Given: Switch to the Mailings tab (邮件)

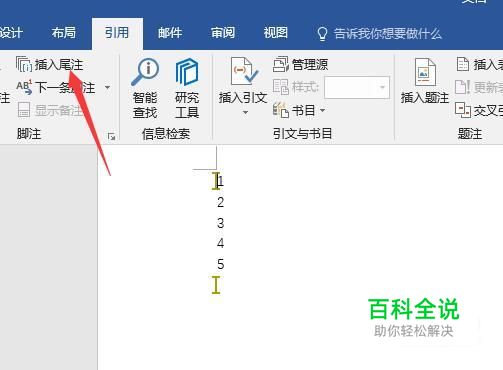Looking at the screenshot, I should point(170,33).
